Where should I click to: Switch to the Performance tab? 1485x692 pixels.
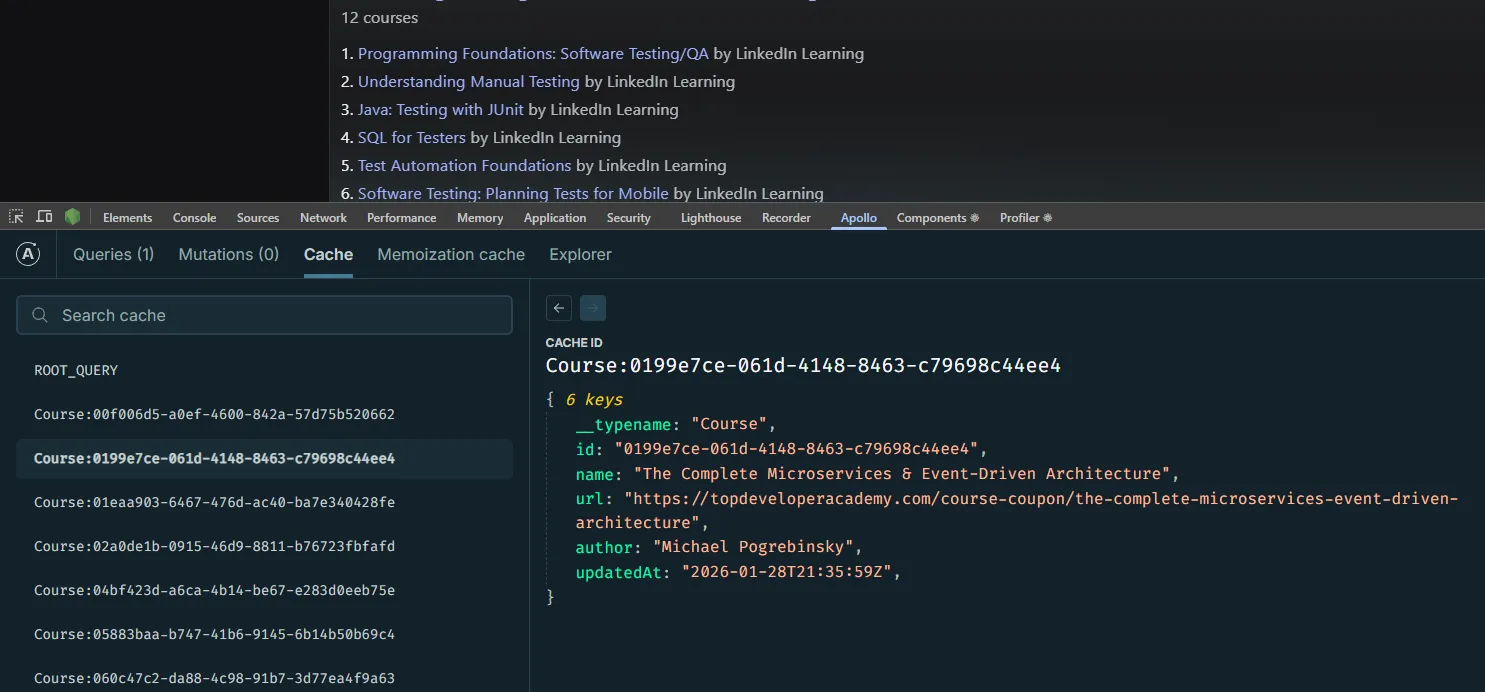[x=401, y=218]
